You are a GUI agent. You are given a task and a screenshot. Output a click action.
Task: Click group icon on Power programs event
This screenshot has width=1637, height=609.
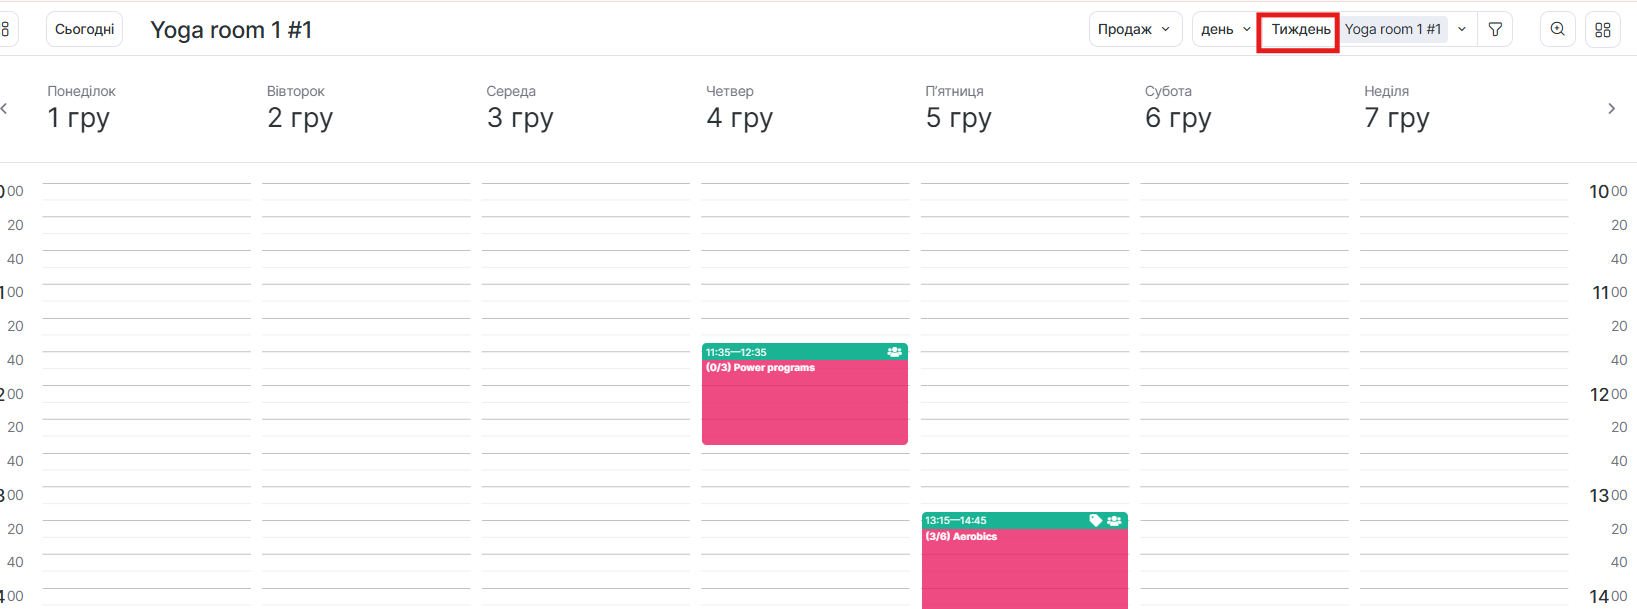(894, 352)
